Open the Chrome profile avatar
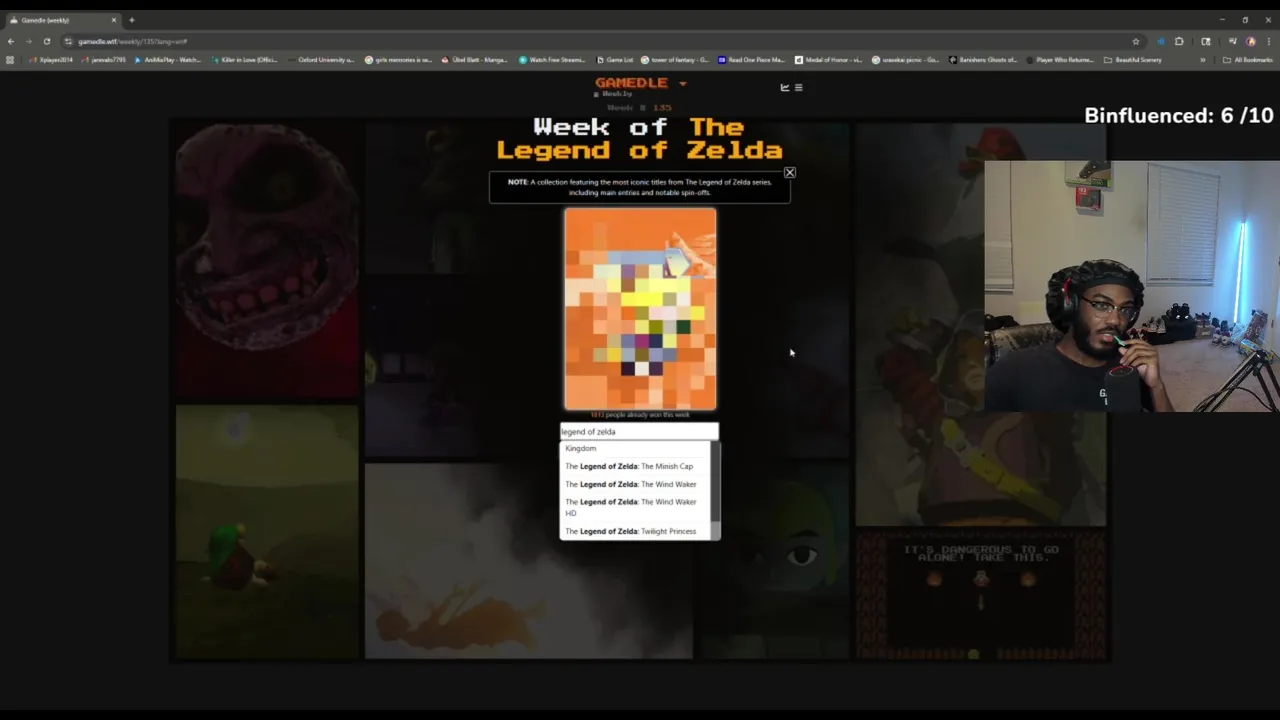This screenshot has height=720, width=1280. click(1251, 41)
